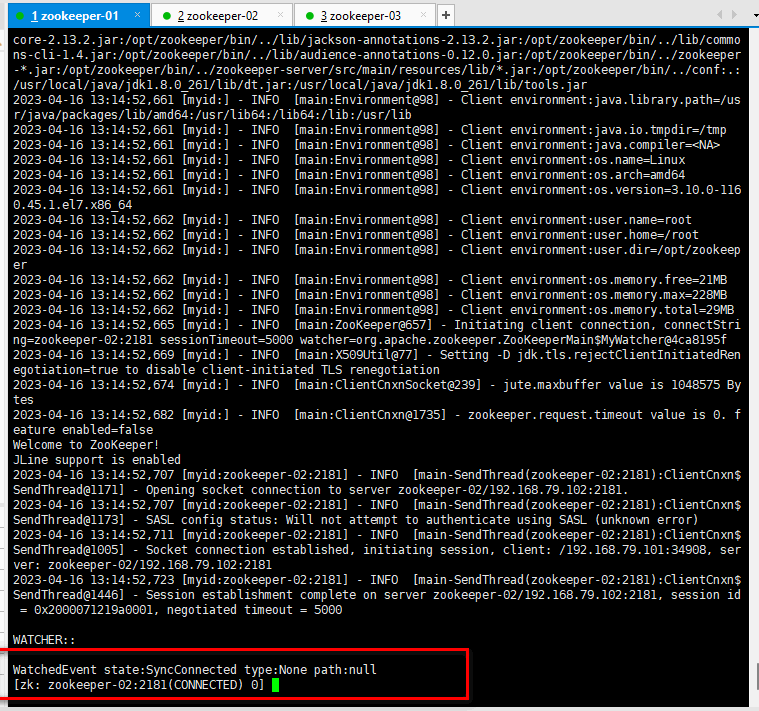
Task: Click the green status dot on zookeeper-01 tab
Action: coord(20,16)
